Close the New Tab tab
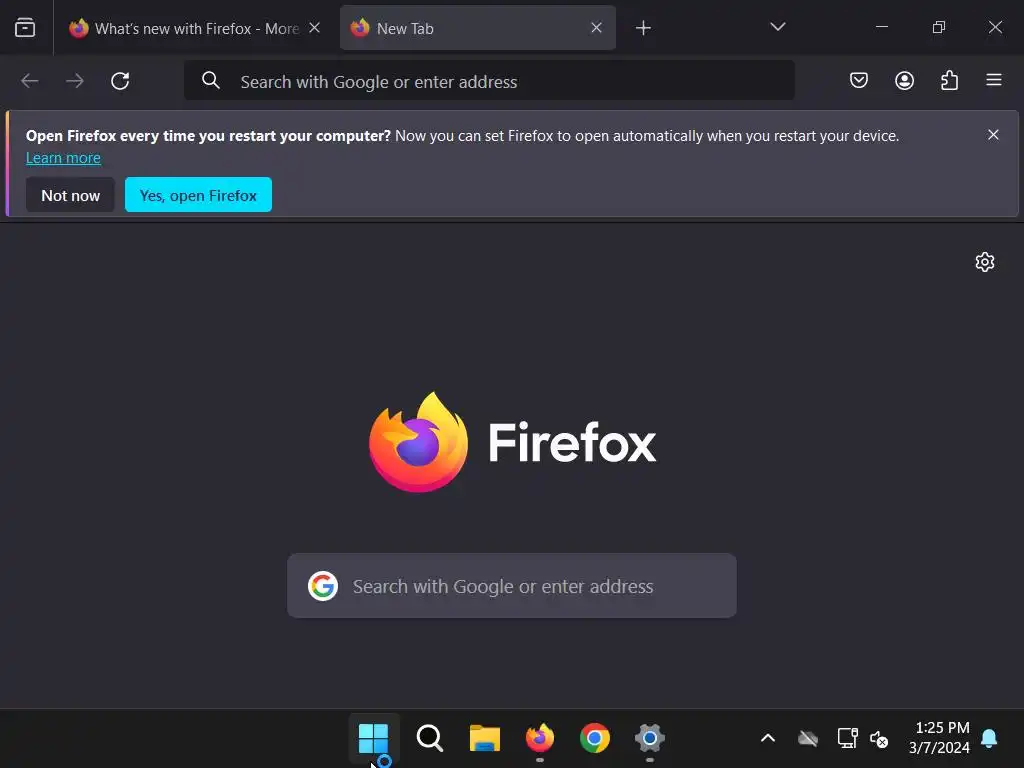The width and height of the screenshot is (1024, 768). pyautogui.click(x=596, y=27)
